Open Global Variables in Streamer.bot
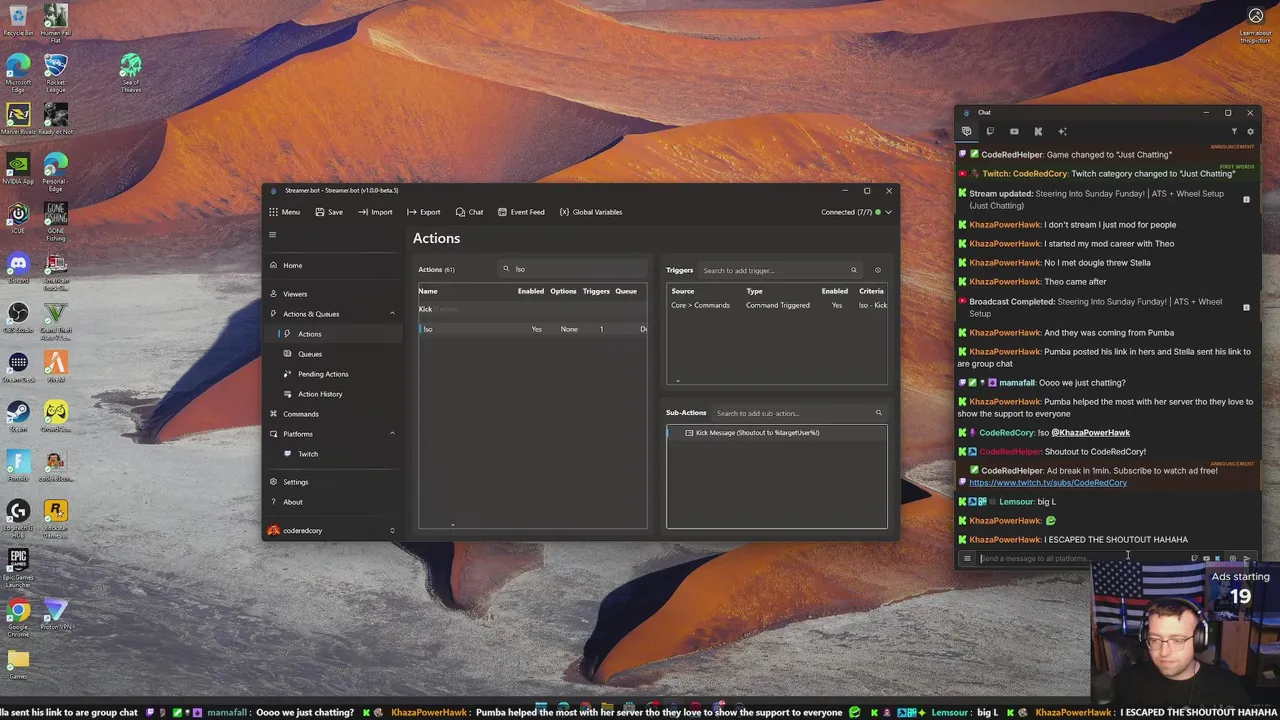Viewport: 1280px width, 720px height. [x=590, y=212]
